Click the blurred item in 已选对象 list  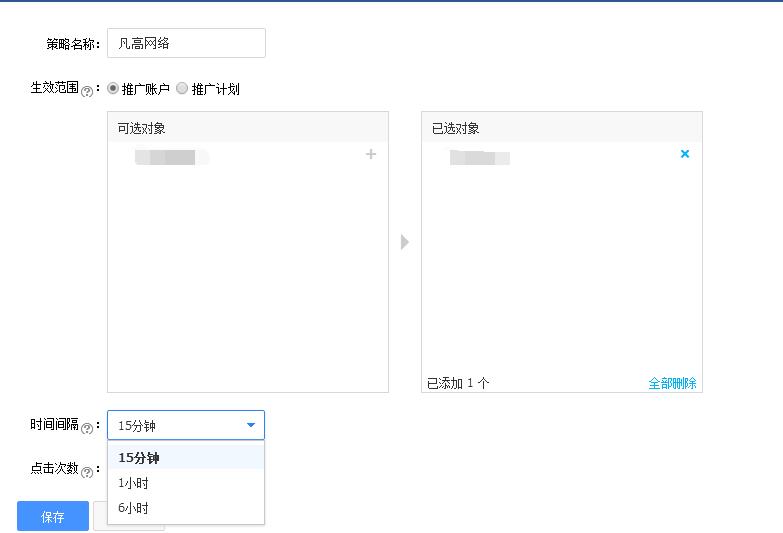[480, 157]
